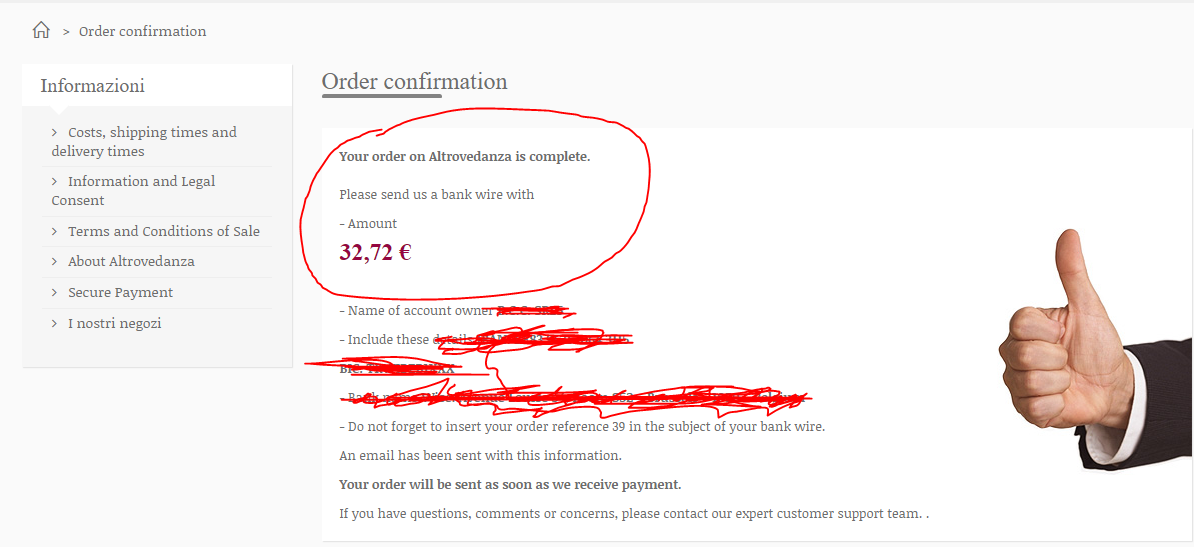Click the 32,72 € amount
Screen dimensions: 1194x547
[x=375, y=252]
